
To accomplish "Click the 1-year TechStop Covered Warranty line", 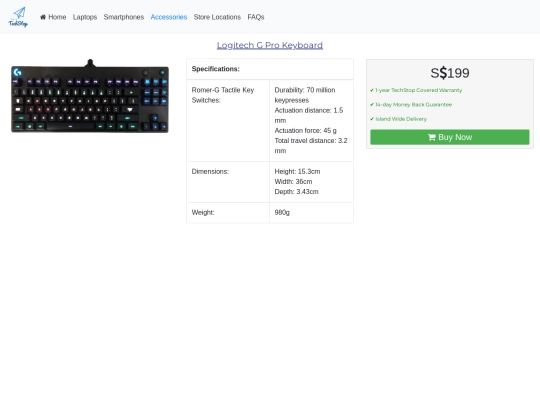I will click(416, 90).
